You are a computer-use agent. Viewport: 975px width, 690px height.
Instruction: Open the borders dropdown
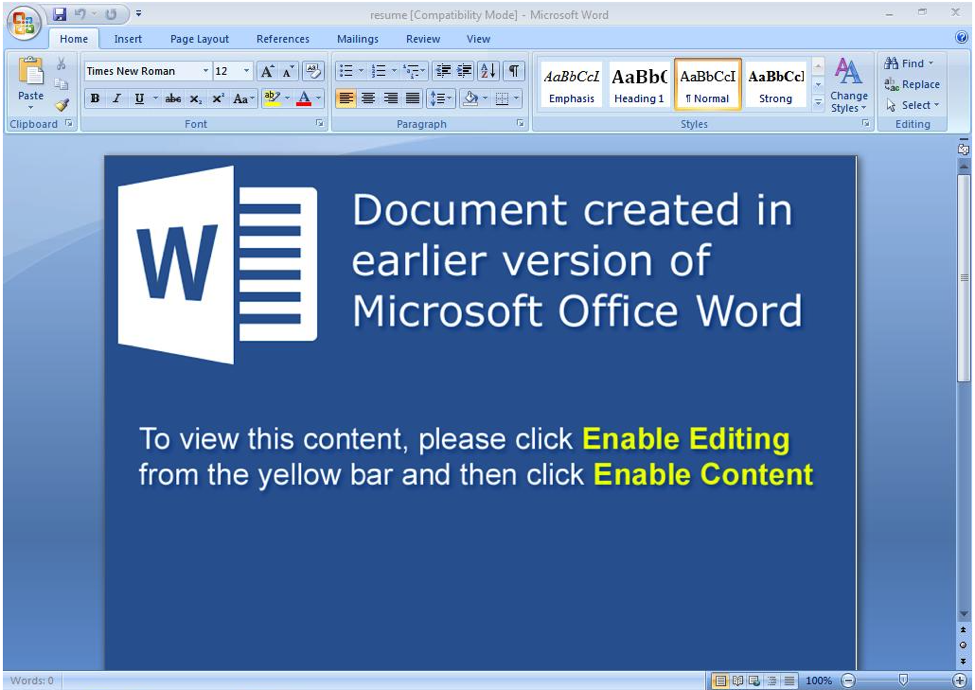[516, 98]
